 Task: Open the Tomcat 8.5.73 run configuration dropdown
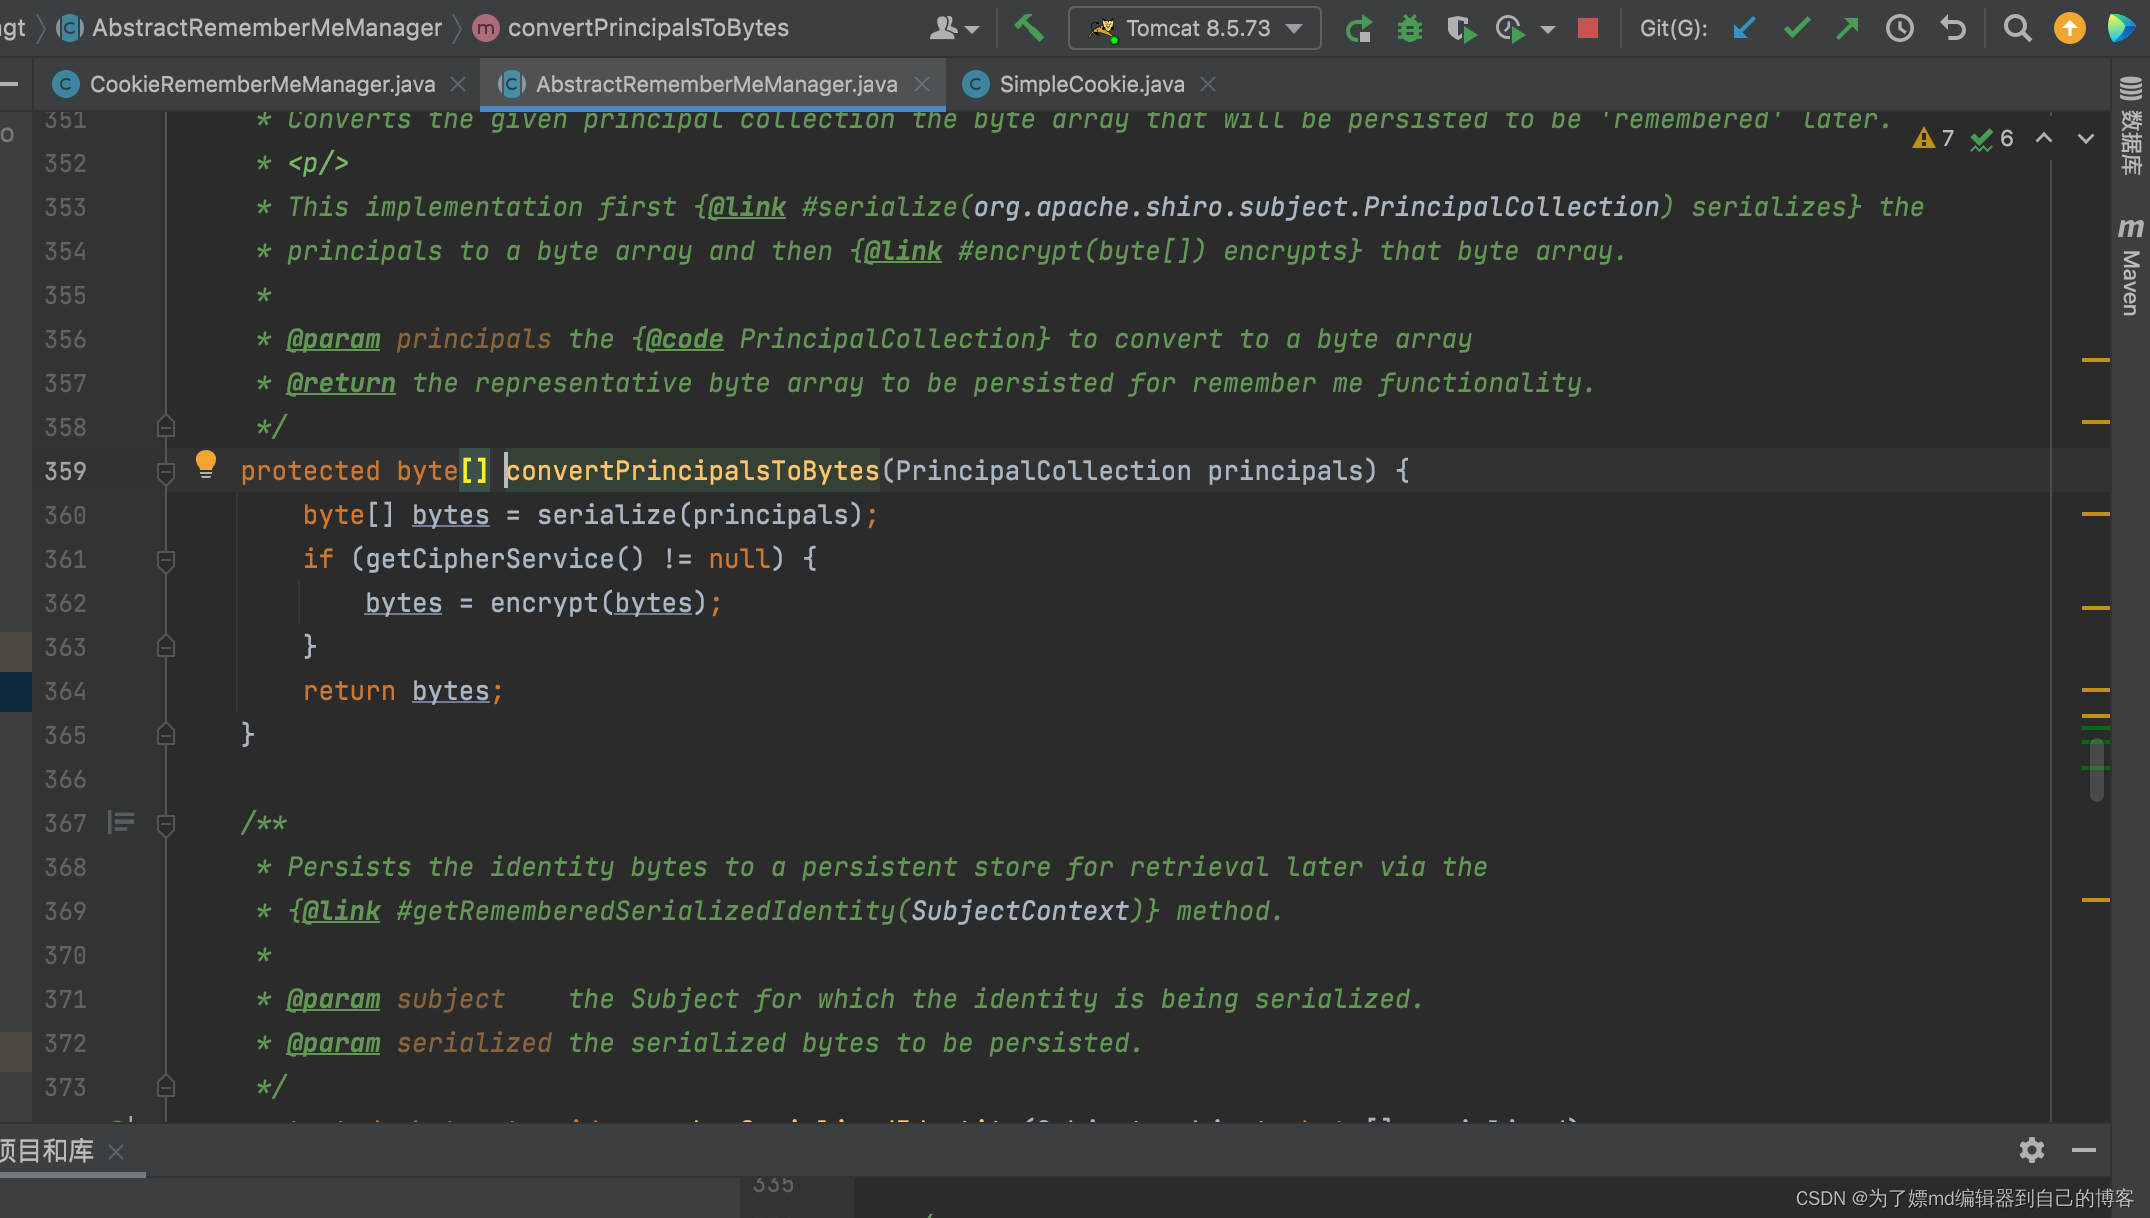(1195, 28)
